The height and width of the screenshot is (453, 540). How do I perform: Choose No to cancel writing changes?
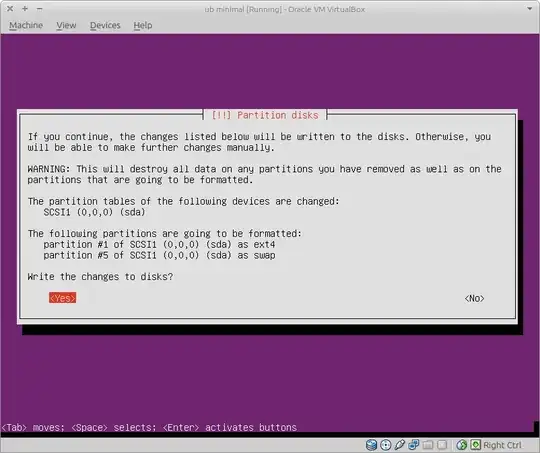[474, 298]
